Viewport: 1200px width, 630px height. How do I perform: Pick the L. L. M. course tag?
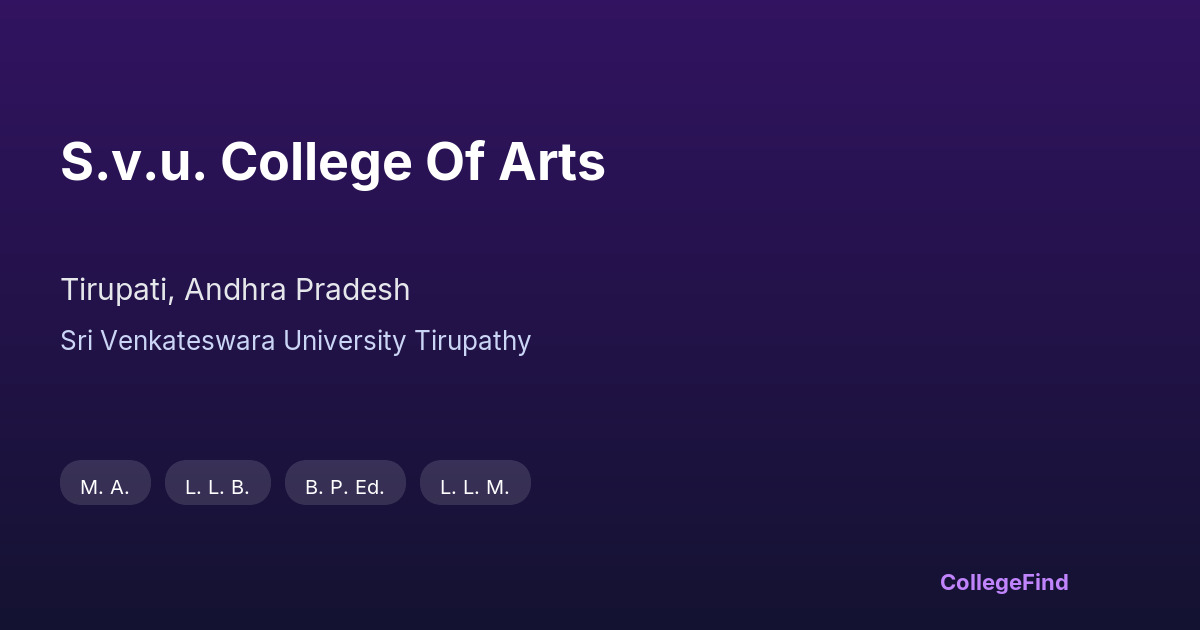tap(475, 483)
